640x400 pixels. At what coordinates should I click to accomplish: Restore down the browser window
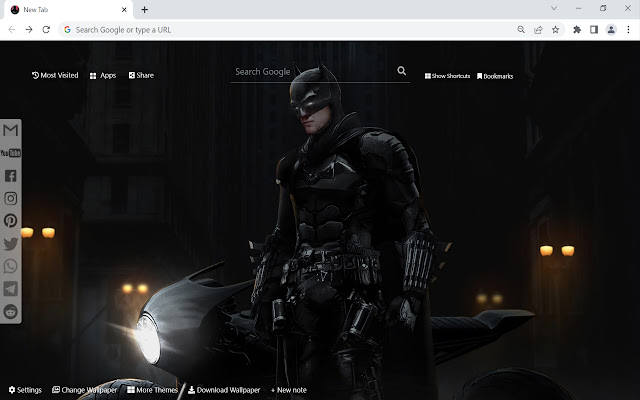[x=603, y=8]
